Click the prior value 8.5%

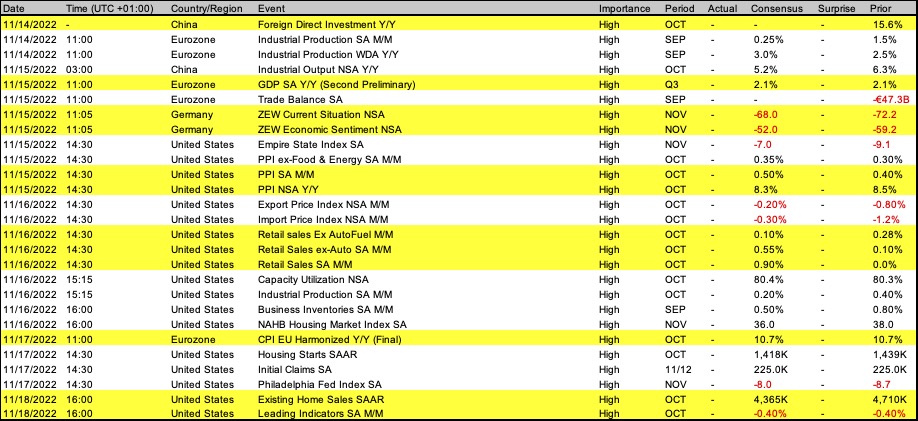click(885, 190)
